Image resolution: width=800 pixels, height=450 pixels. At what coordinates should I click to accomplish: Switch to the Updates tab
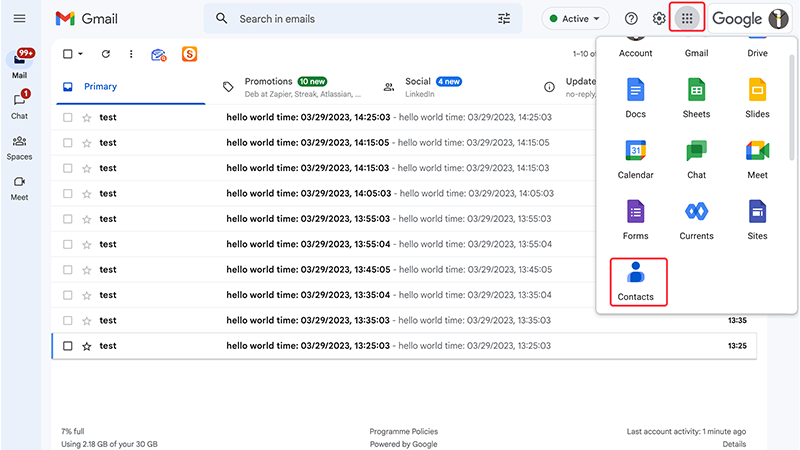tap(569, 87)
